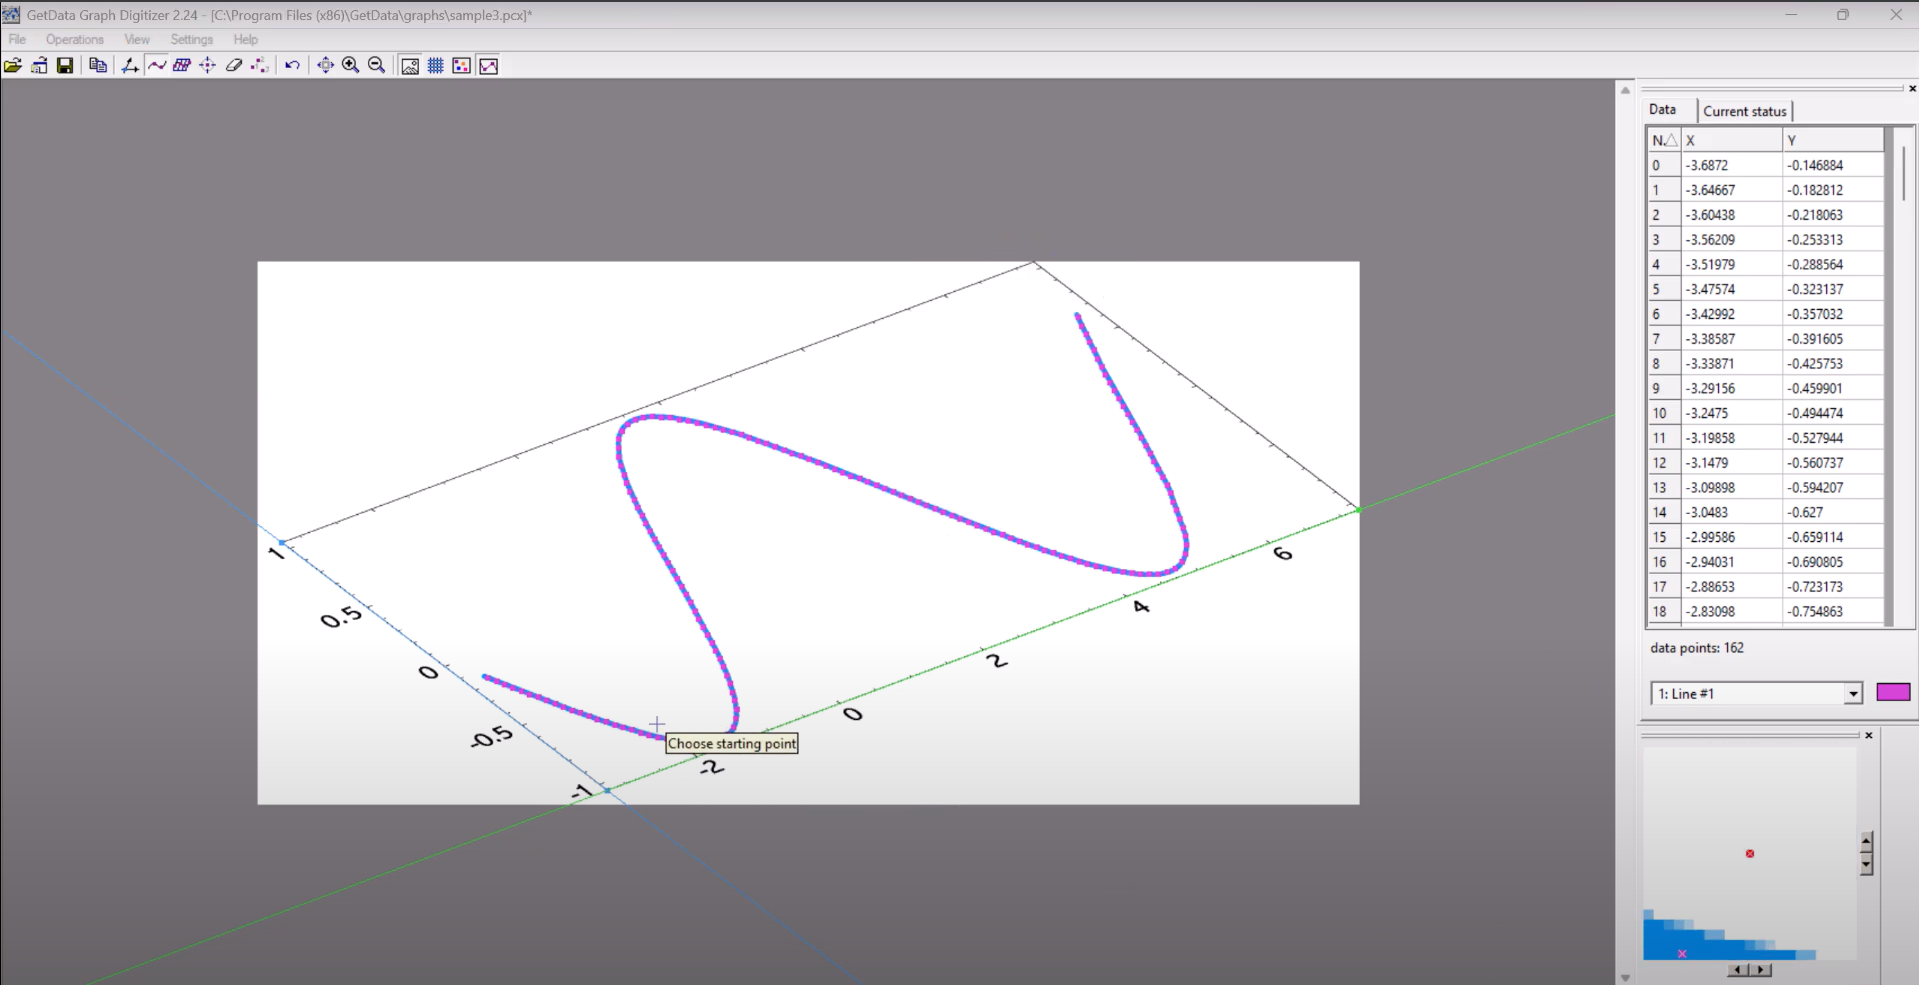Select the Eraser tool
1919x985 pixels.
tap(234, 65)
